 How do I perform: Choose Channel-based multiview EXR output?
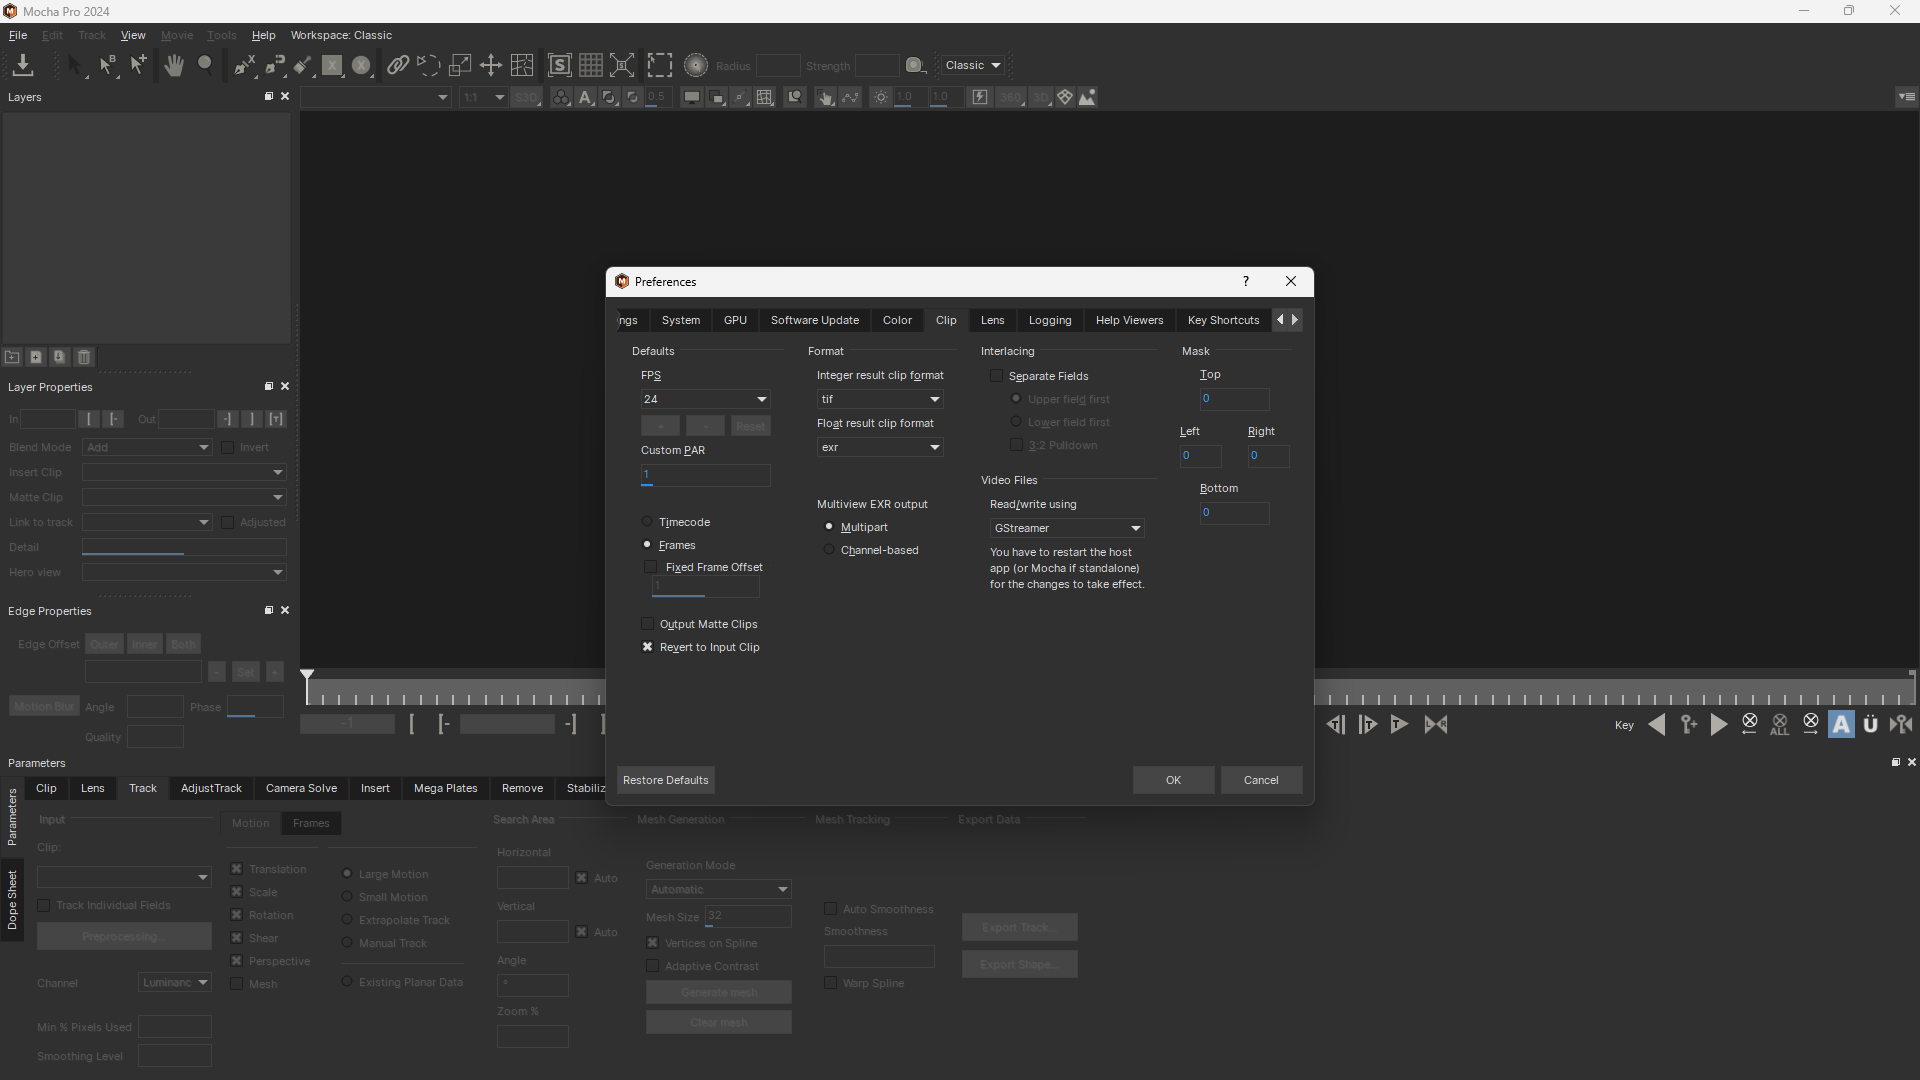coord(829,550)
